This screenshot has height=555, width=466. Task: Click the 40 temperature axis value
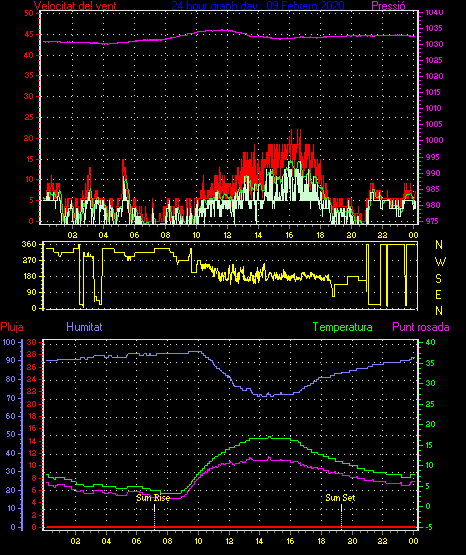(x=431, y=342)
